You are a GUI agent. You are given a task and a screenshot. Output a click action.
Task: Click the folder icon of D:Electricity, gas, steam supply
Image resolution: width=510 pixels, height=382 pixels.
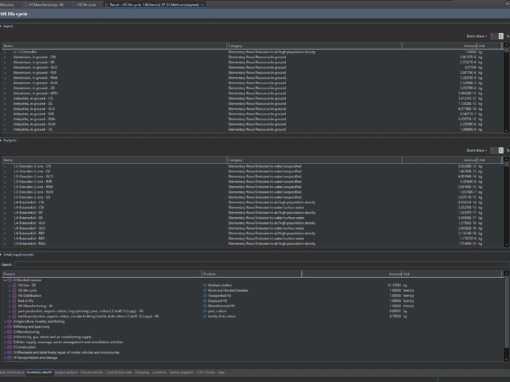tap(10, 337)
